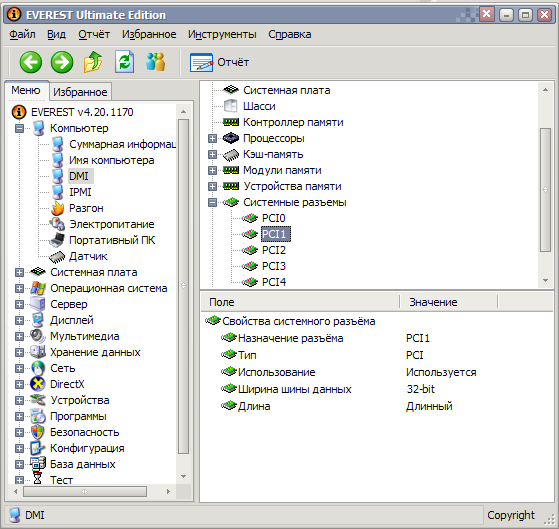Click the Конфигурация icon
The height and width of the screenshot is (529, 559).
pyautogui.click(x=38, y=448)
